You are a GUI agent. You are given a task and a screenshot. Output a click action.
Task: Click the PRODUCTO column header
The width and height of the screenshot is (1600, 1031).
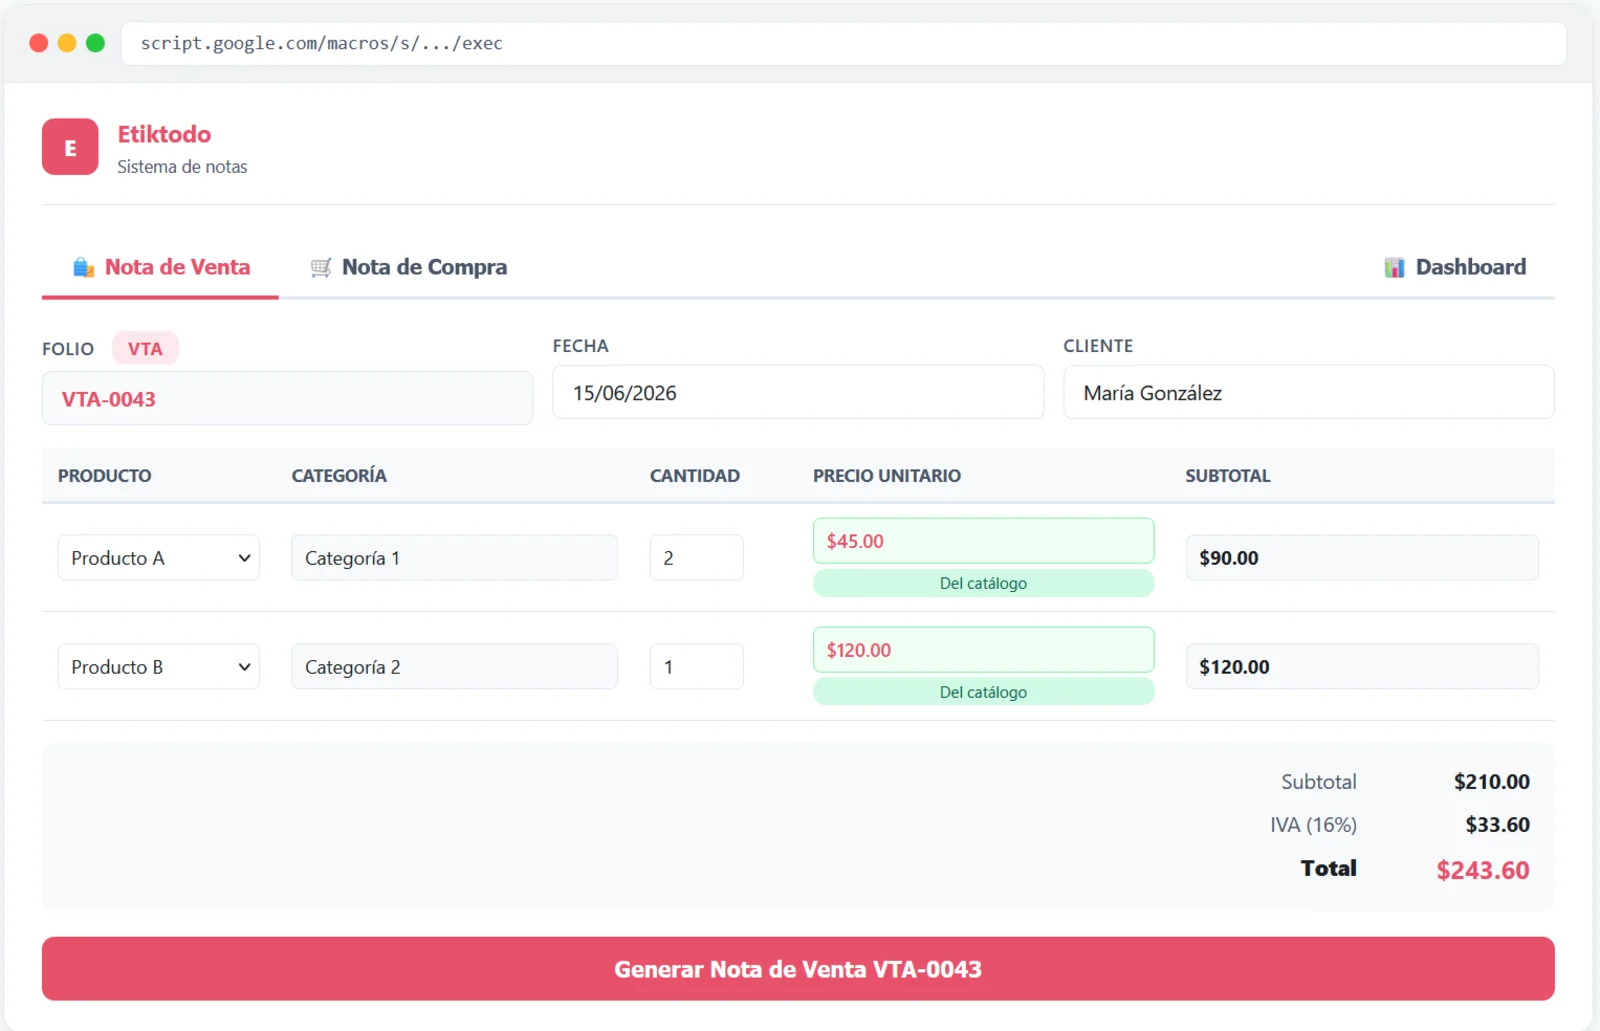105,476
